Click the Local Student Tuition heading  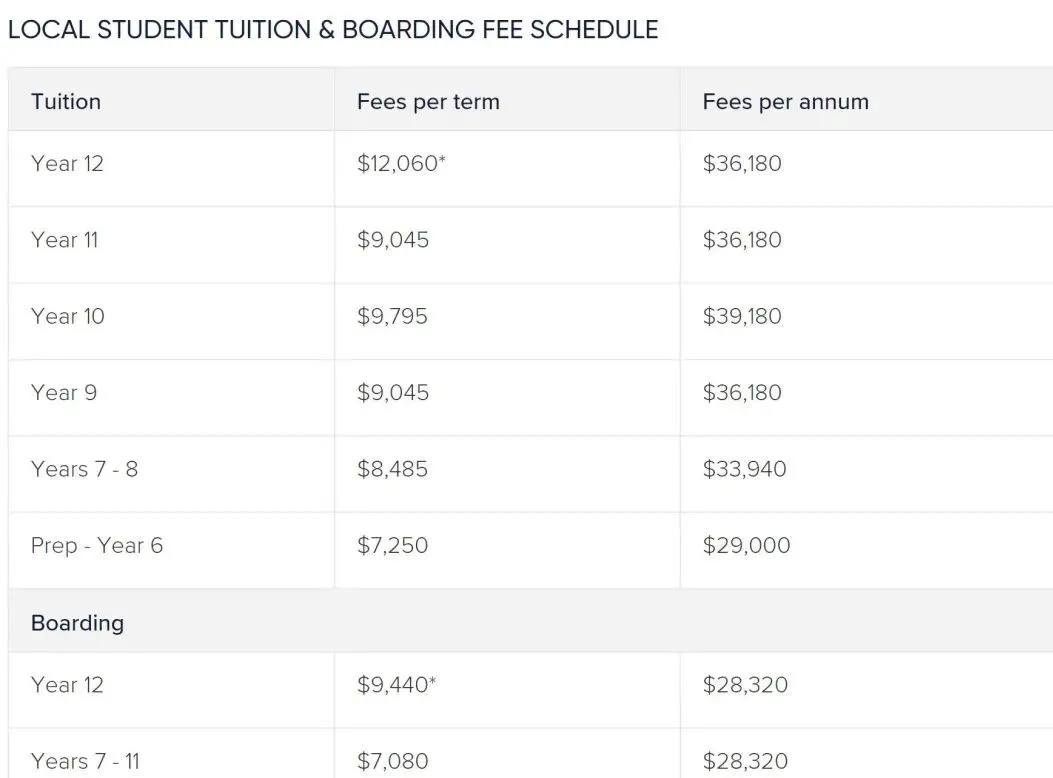(x=333, y=30)
